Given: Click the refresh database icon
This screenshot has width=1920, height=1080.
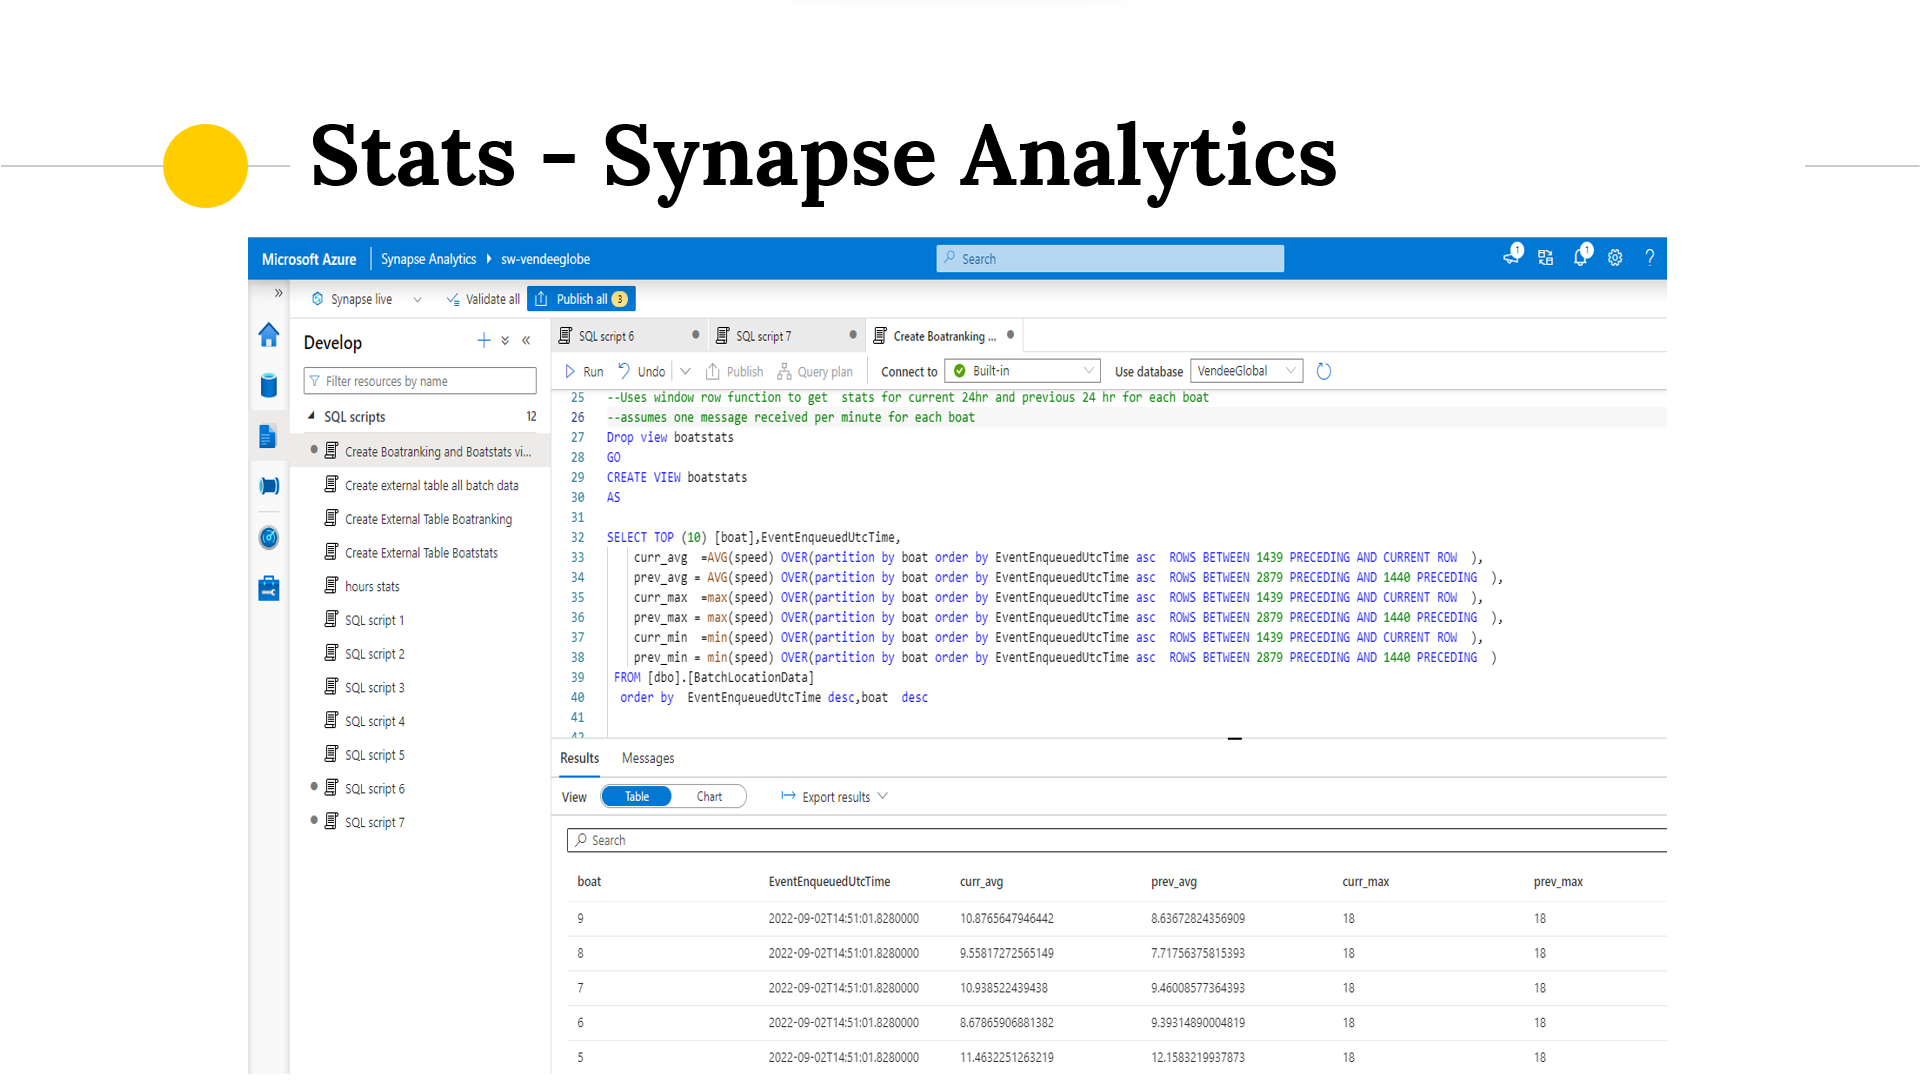Looking at the screenshot, I should click(x=1324, y=371).
